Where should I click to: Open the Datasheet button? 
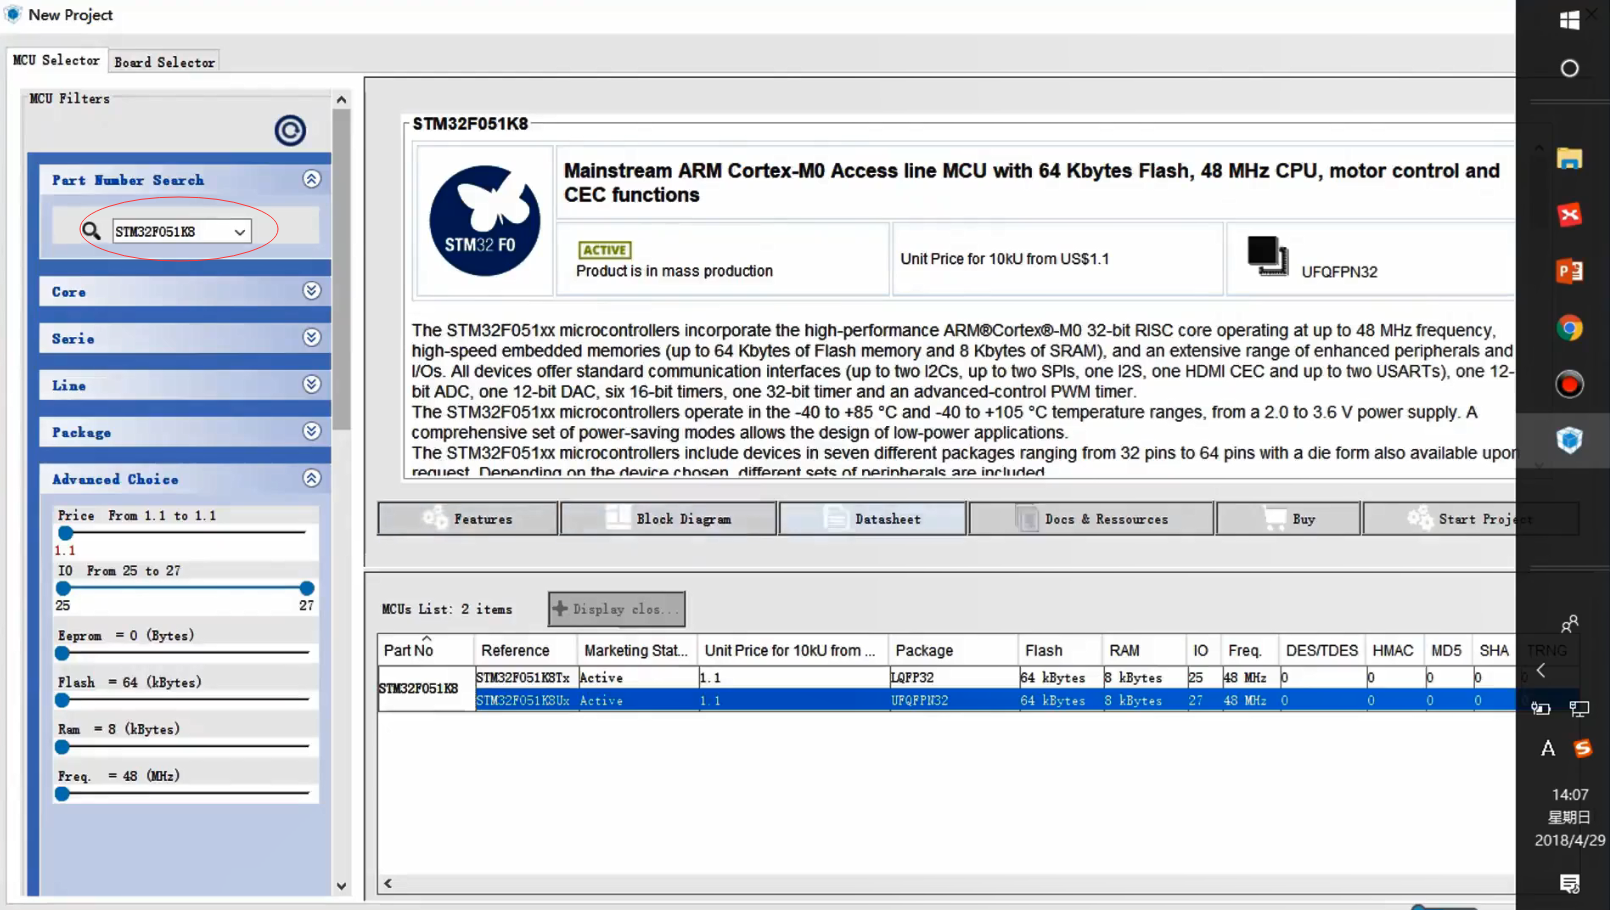coord(873,519)
